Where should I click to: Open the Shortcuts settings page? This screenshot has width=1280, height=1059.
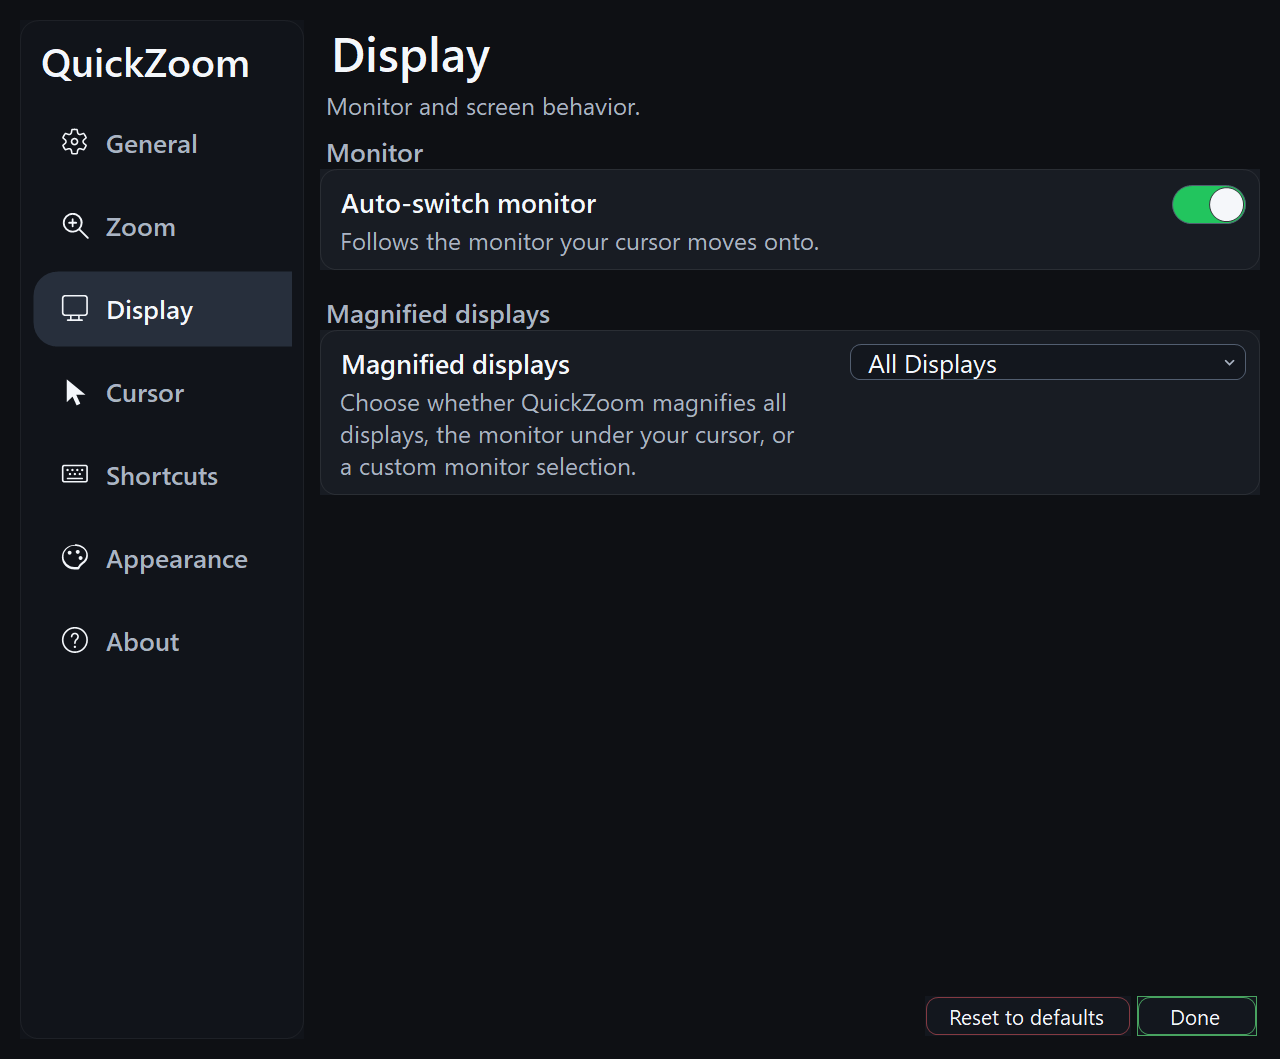coord(163,475)
